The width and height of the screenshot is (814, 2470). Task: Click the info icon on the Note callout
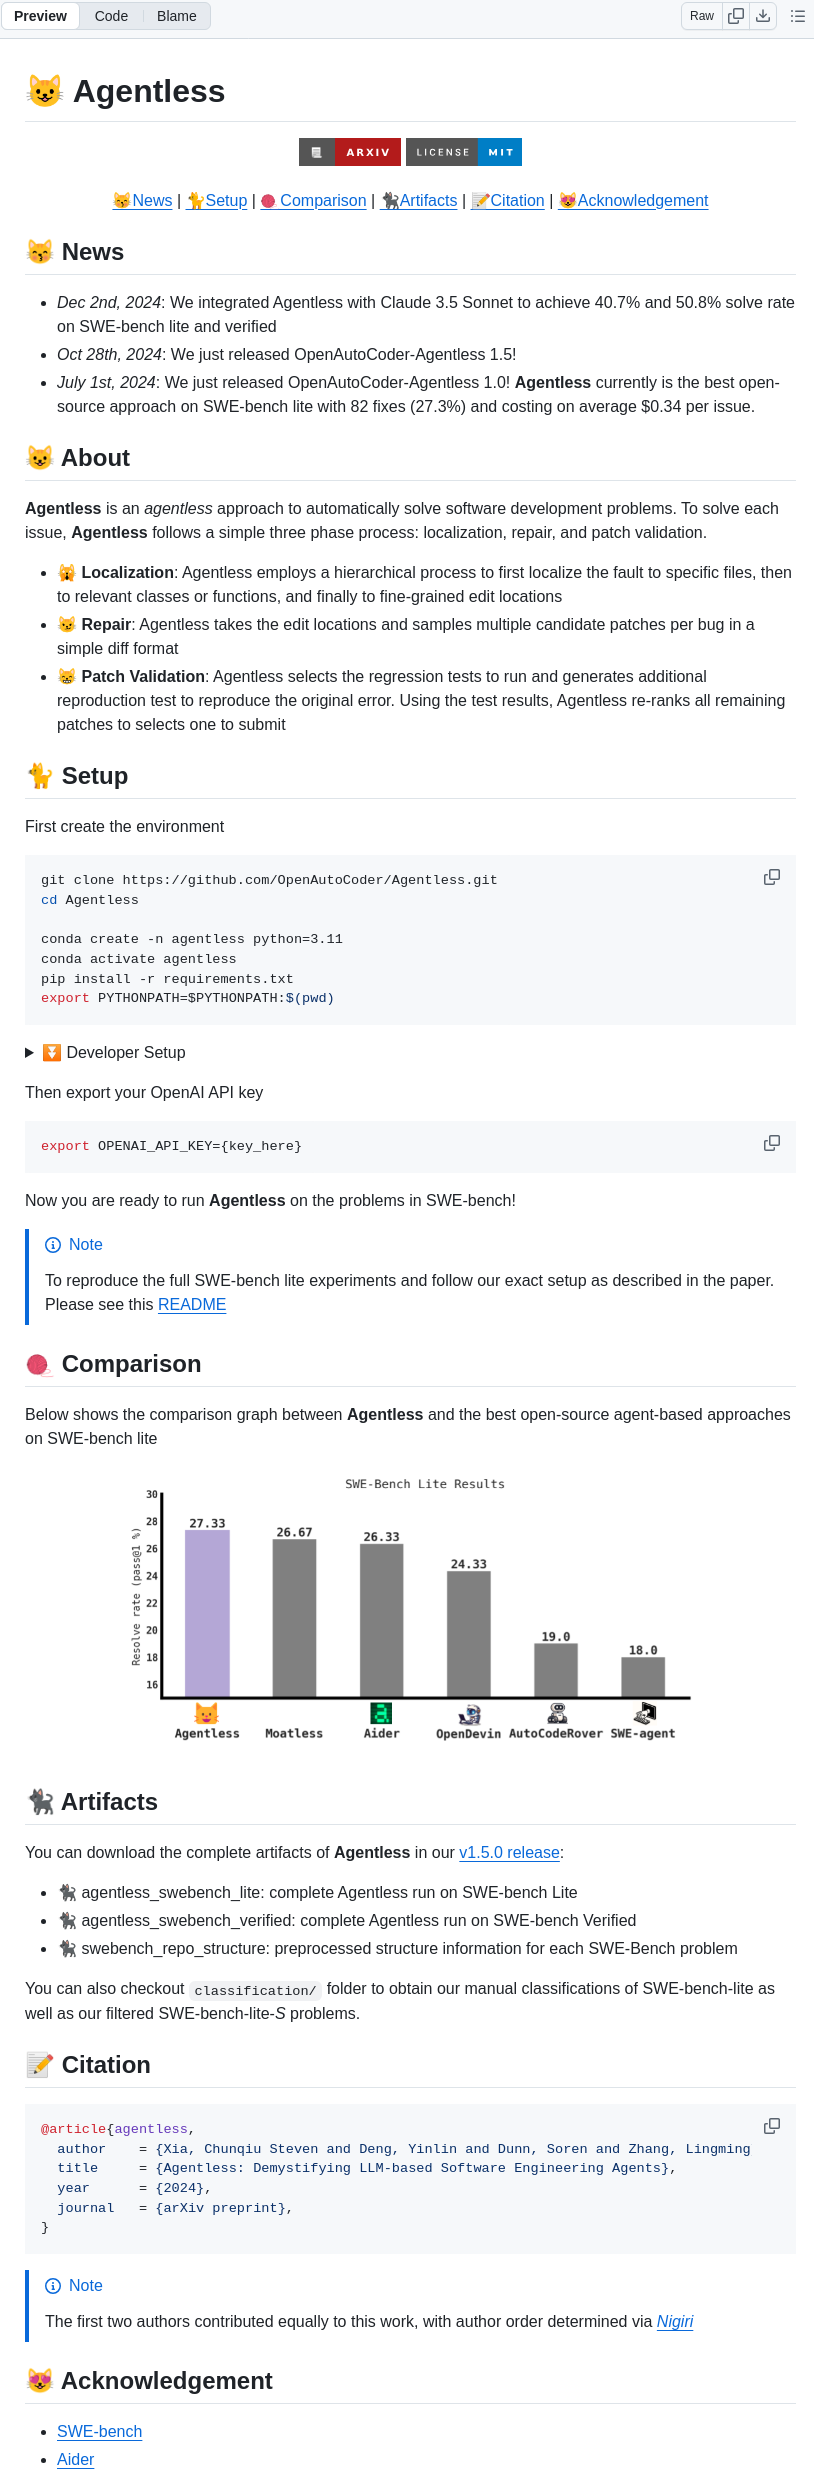[x=52, y=1245]
